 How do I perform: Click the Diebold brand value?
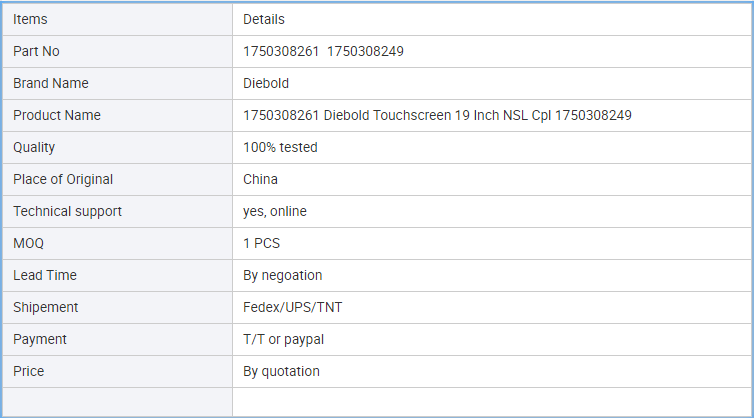click(x=266, y=83)
